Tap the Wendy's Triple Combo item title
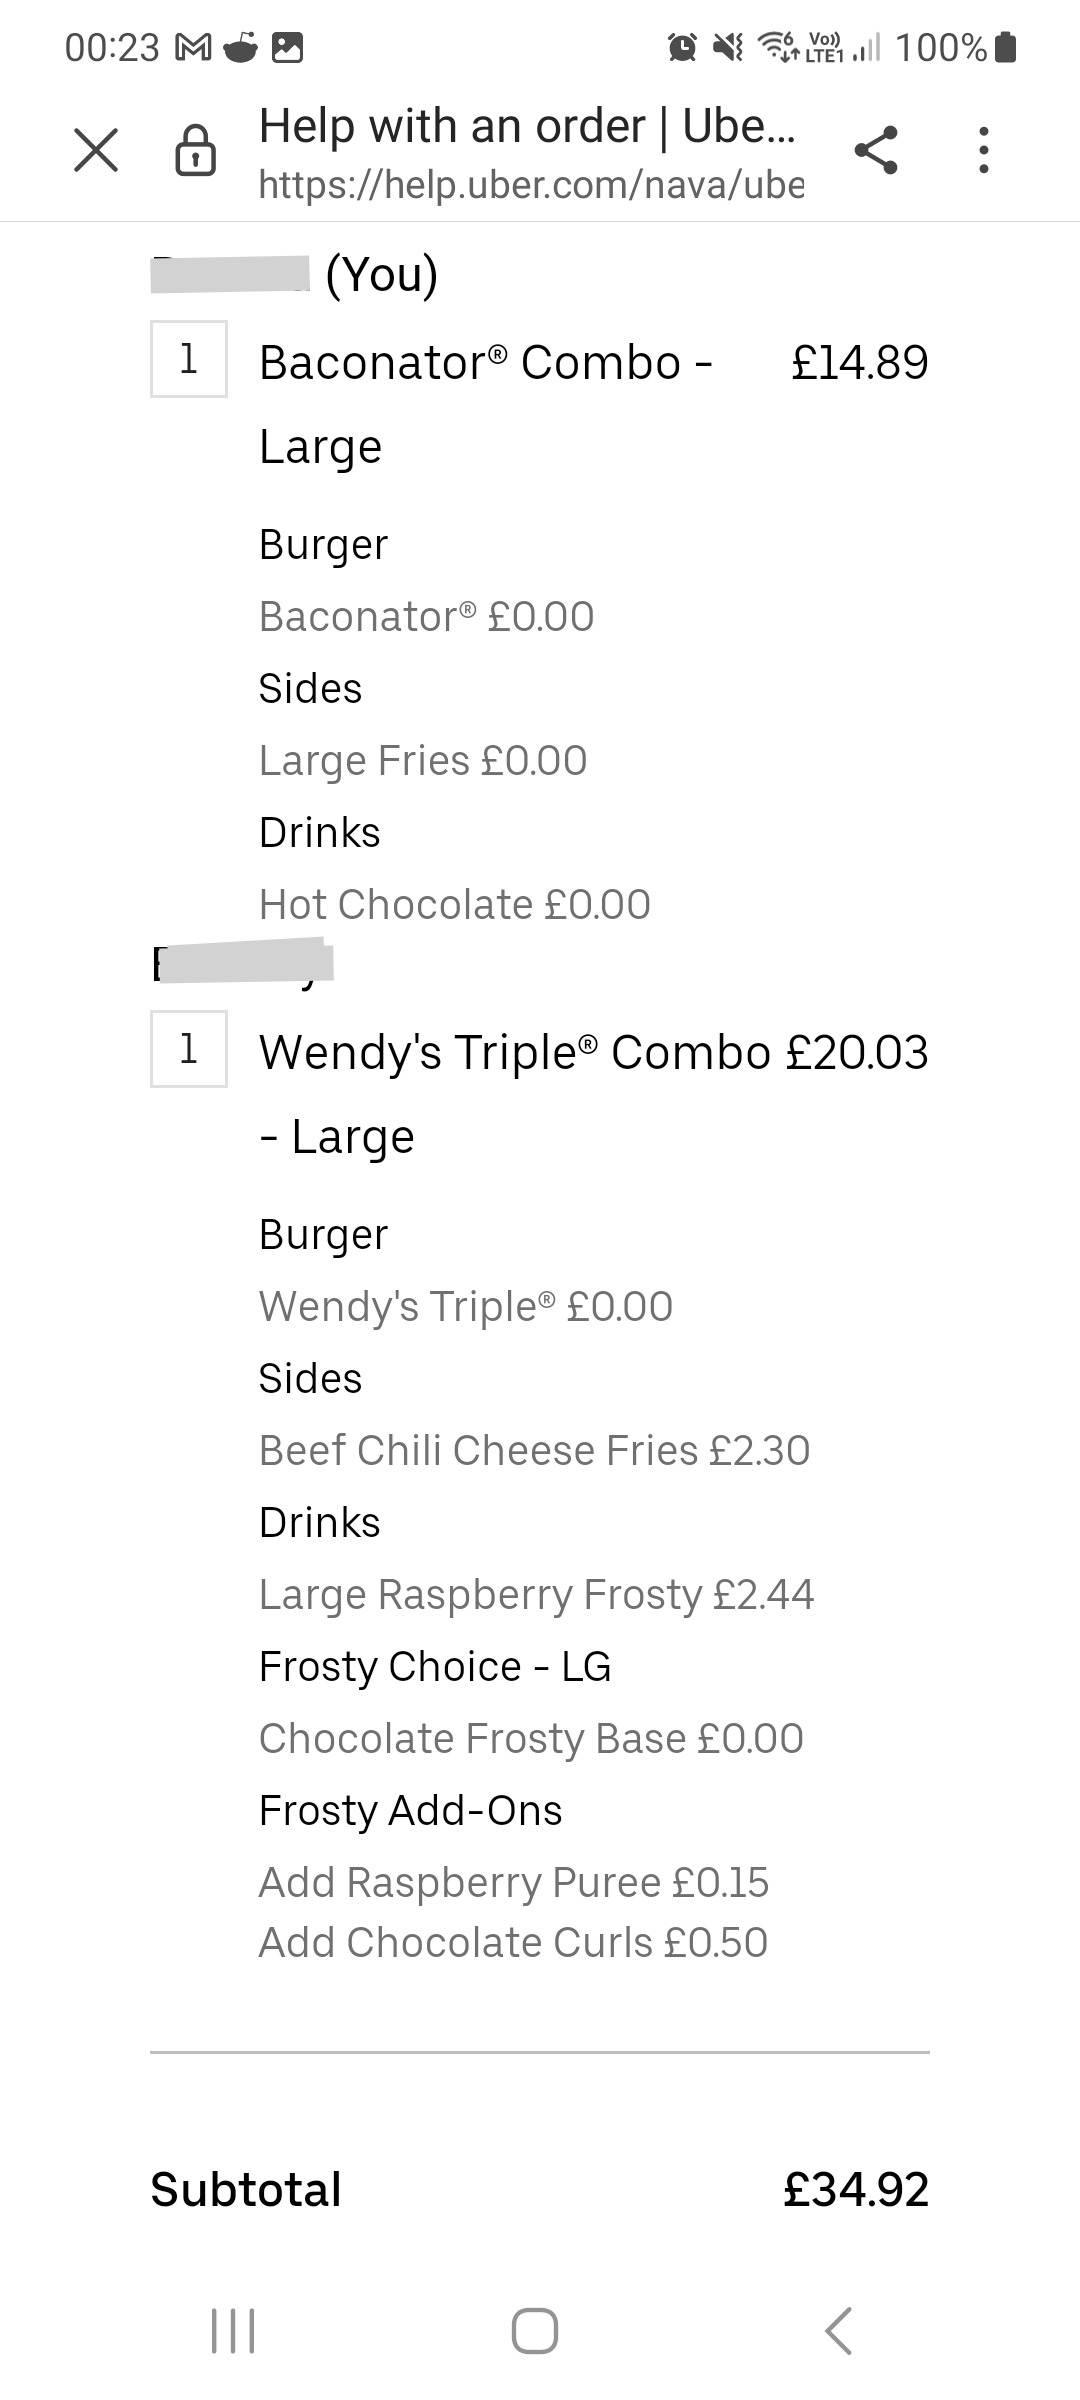Image resolution: width=1080 pixels, height=2400 pixels. point(515,1094)
